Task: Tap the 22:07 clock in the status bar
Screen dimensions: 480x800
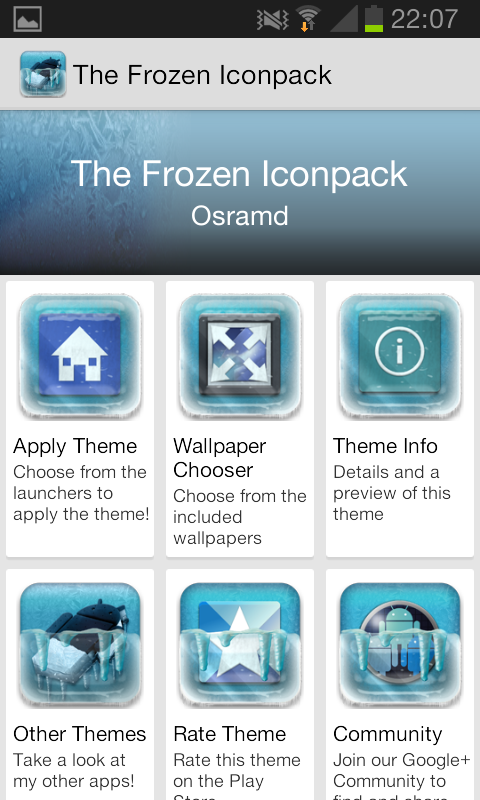Action: pyautogui.click(x=424, y=19)
